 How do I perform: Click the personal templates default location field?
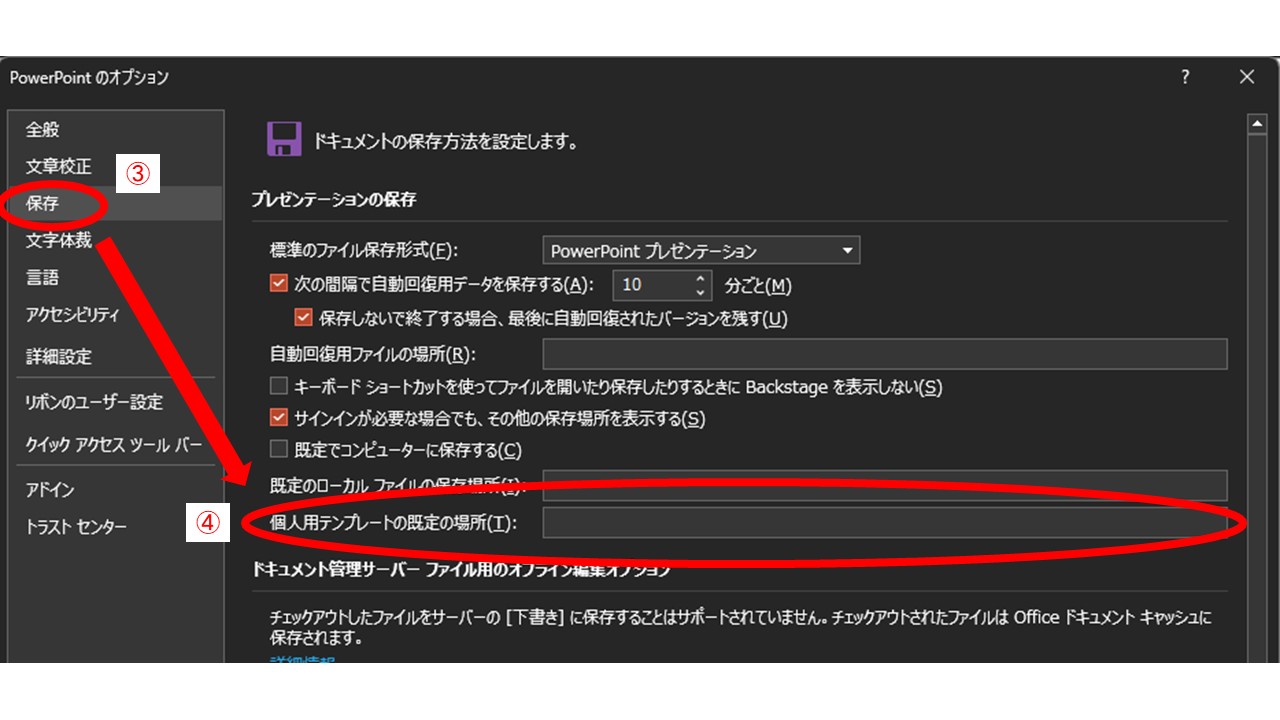tap(884, 522)
